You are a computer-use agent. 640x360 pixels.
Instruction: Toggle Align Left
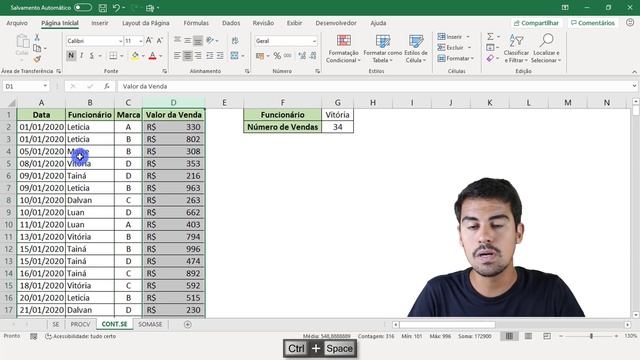(177, 56)
